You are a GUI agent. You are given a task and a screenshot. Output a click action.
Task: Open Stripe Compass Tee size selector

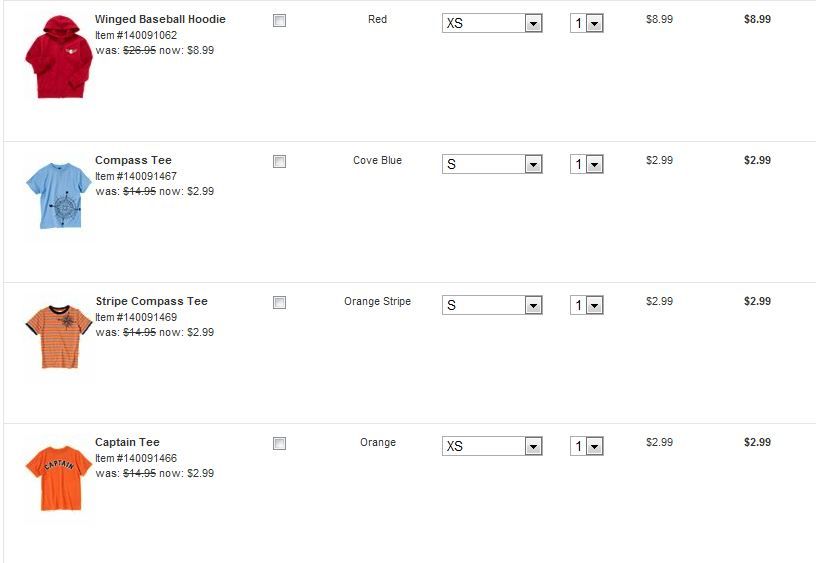(x=491, y=305)
